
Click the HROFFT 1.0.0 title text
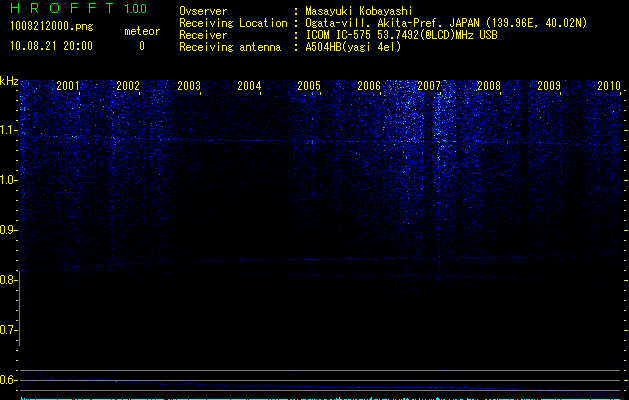tap(78, 8)
